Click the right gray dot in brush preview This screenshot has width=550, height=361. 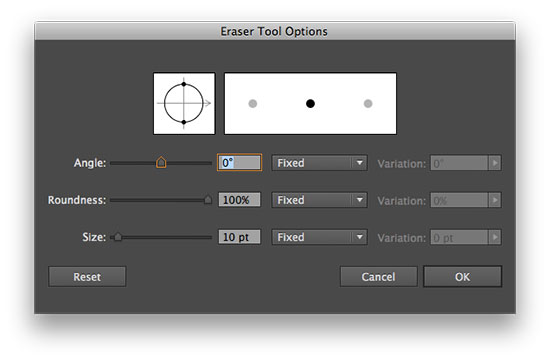368,103
